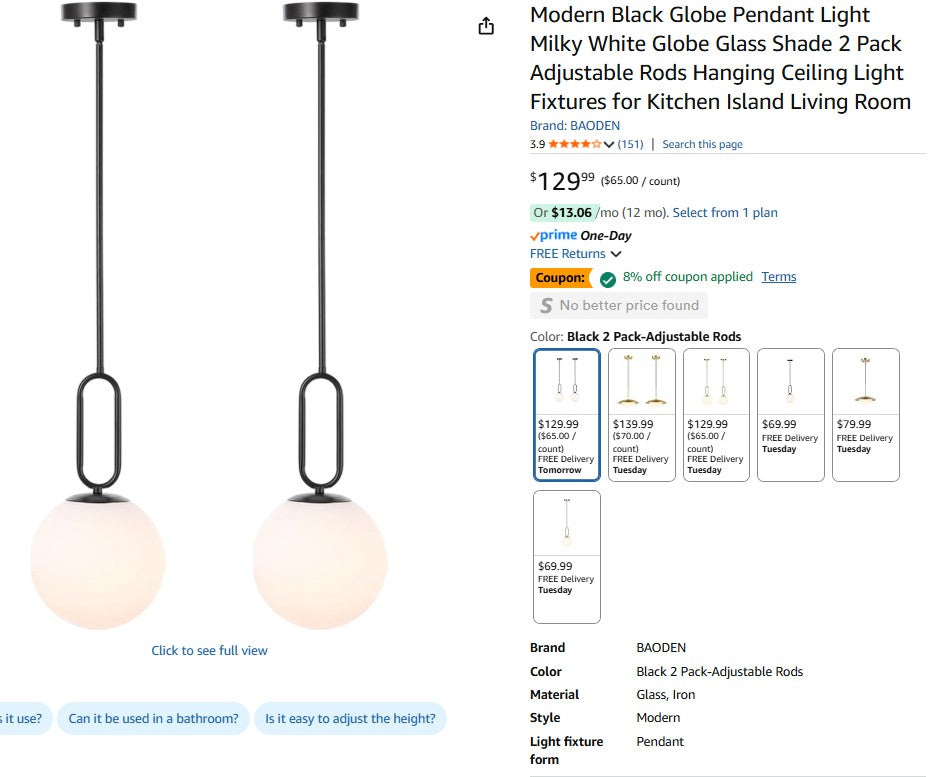The width and height of the screenshot is (934, 777).
Task: Click the 3.9 rating value
Action: pyautogui.click(x=537, y=144)
